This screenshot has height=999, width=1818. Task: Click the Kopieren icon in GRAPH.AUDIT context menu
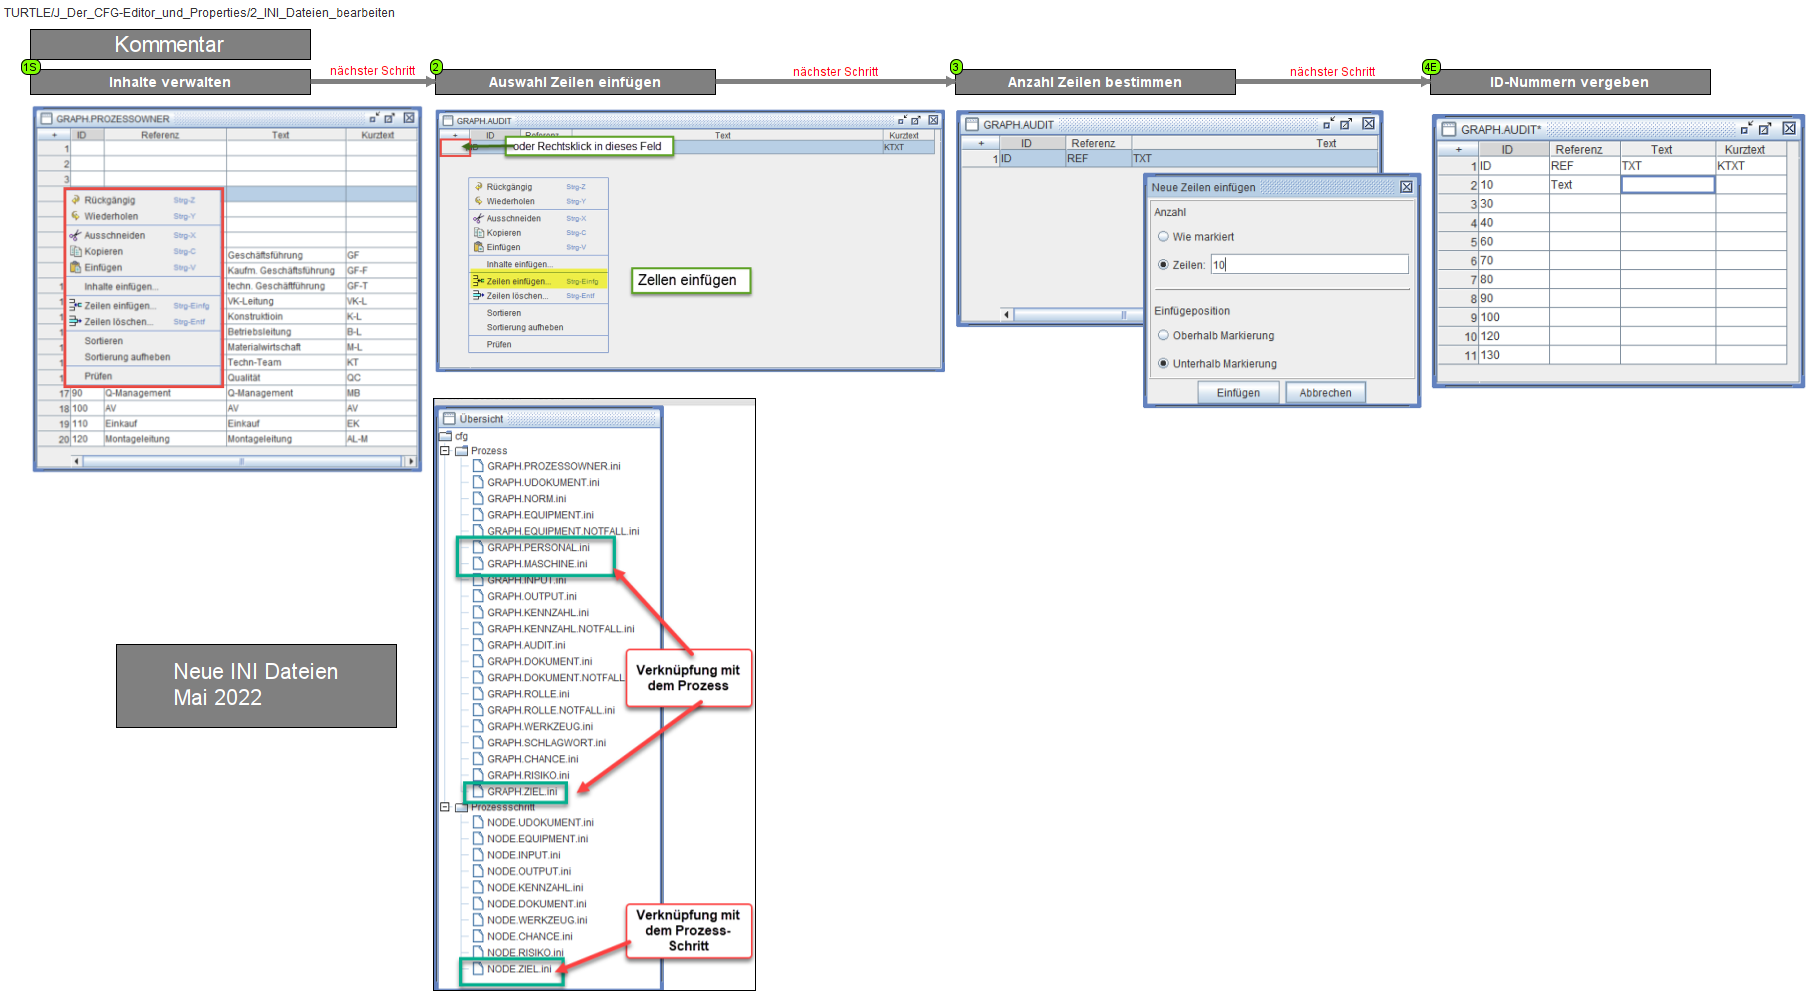(x=478, y=233)
